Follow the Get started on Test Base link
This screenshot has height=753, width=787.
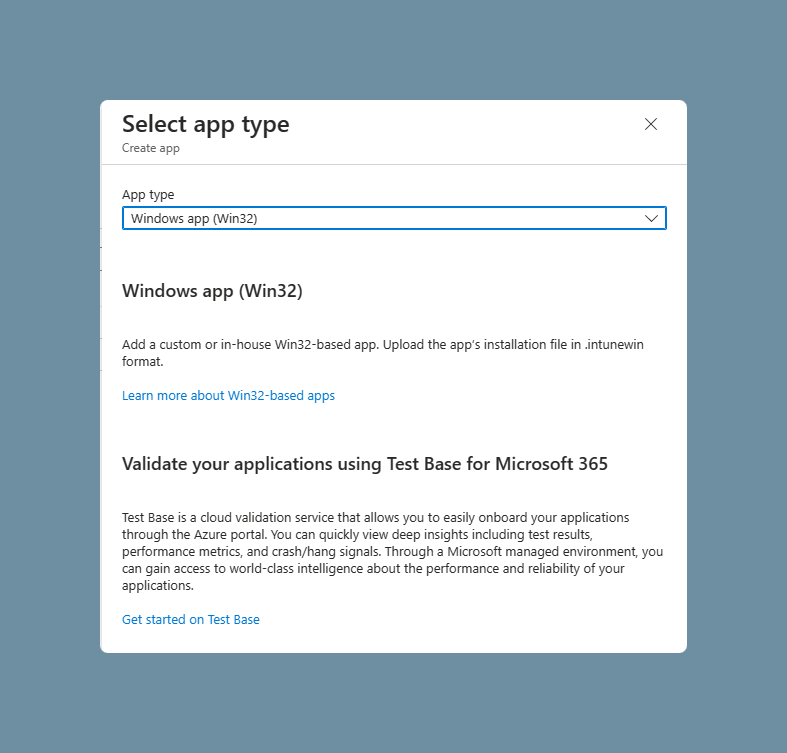(191, 619)
